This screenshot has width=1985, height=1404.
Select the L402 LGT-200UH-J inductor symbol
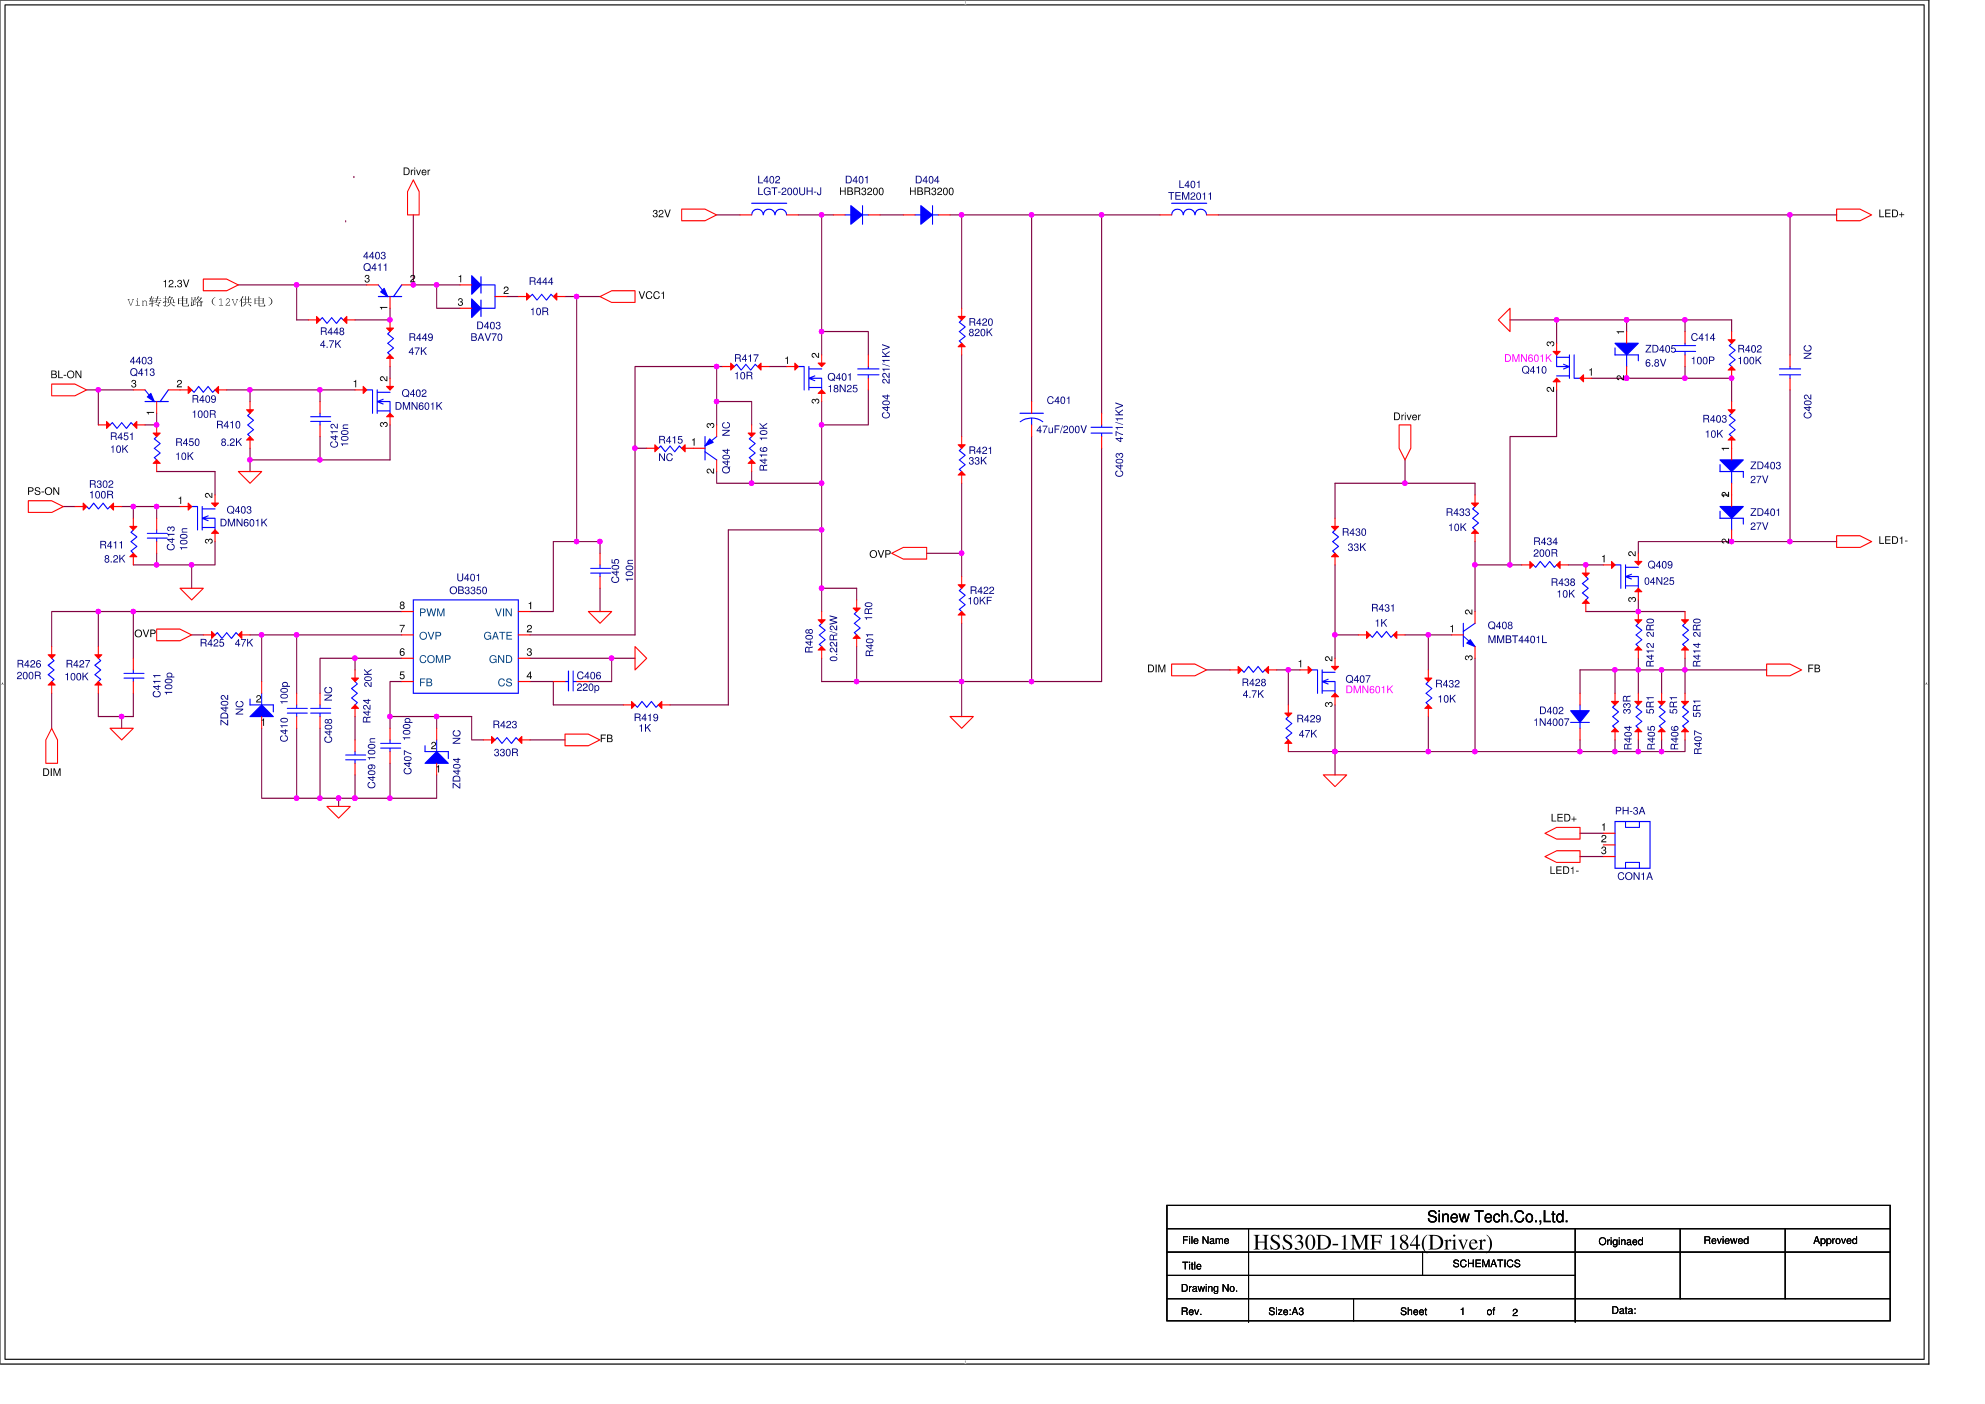click(768, 211)
